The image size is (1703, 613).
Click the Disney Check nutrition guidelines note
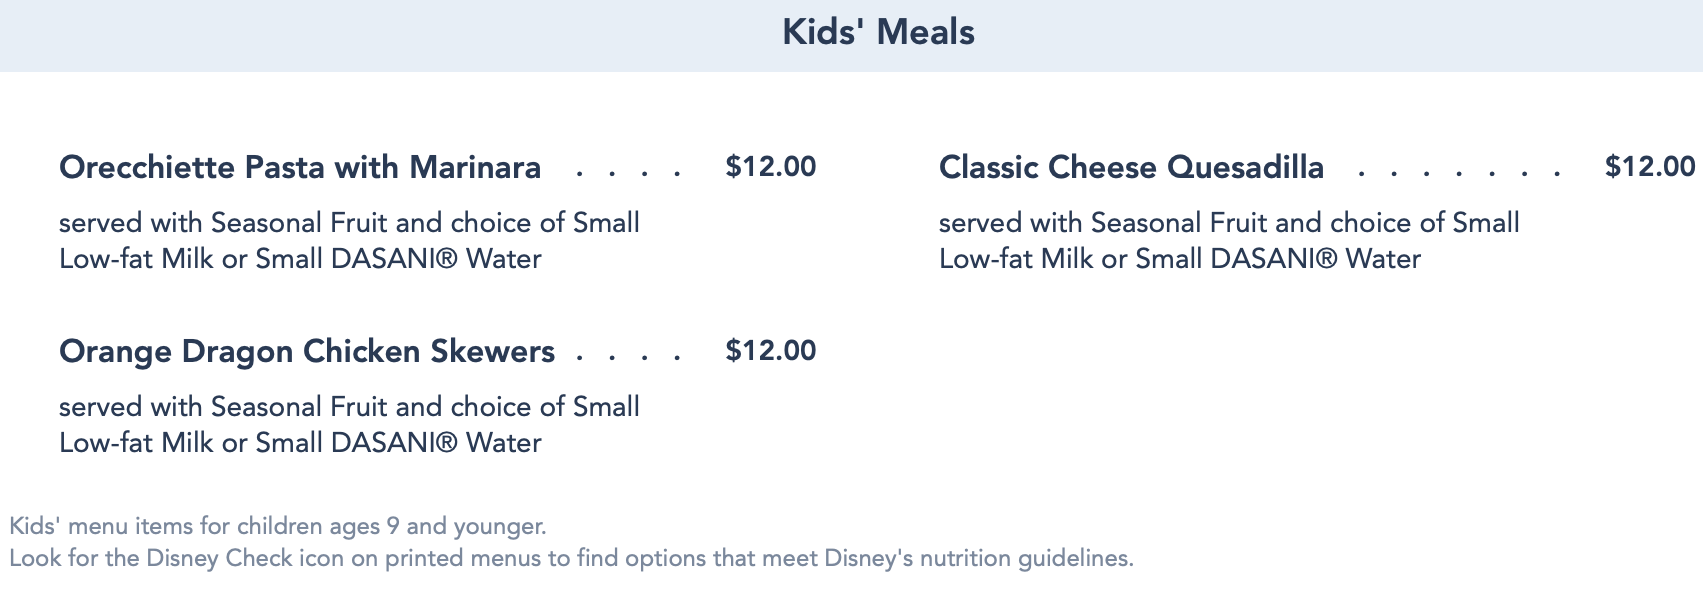(571, 558)
